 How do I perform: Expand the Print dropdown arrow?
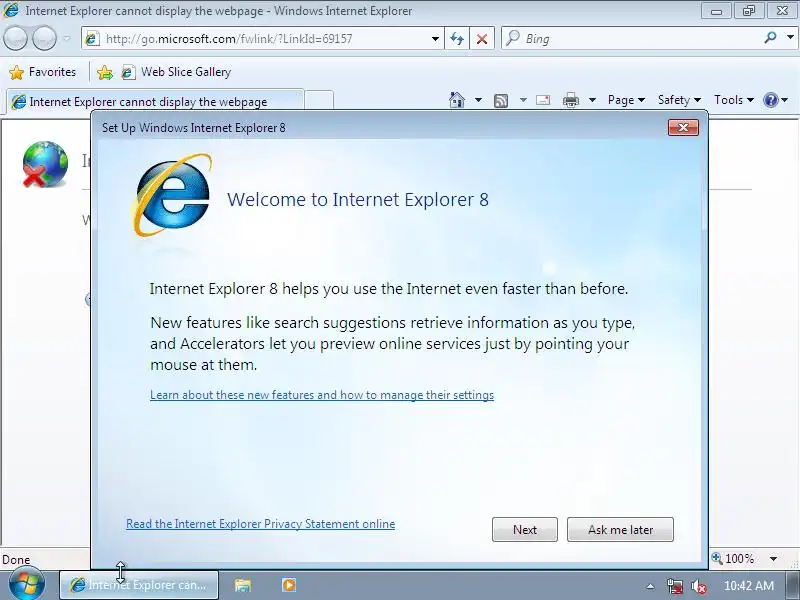592,100
